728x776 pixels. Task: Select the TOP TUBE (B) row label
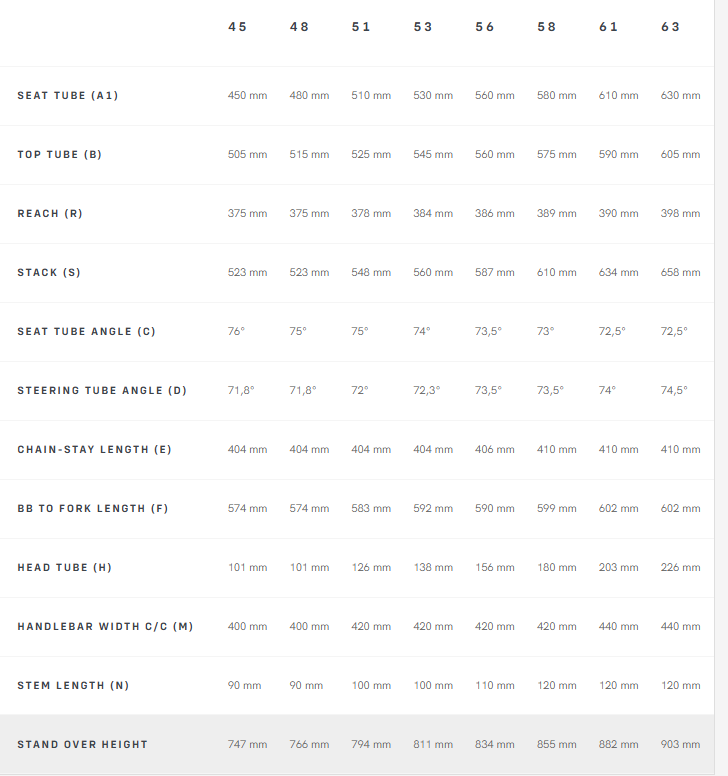[60, 155]
